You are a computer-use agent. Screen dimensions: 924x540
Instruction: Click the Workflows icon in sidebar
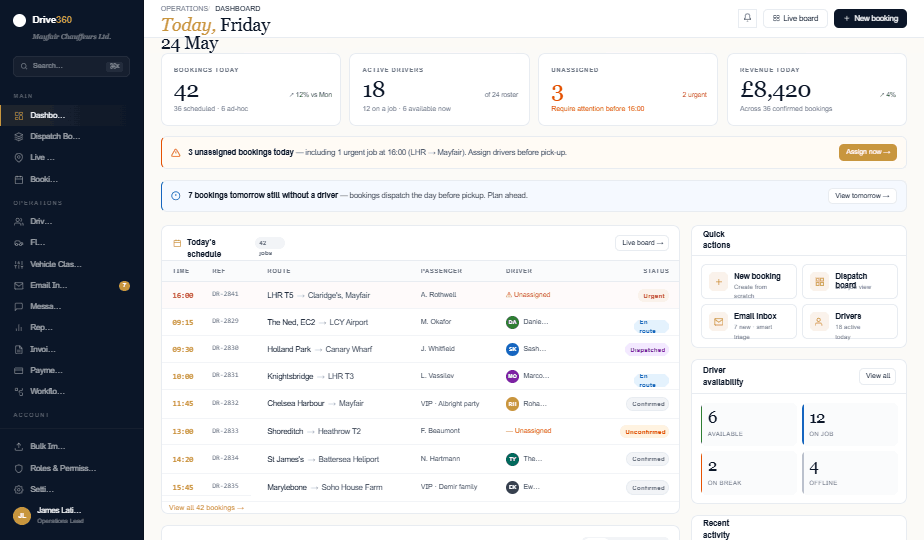click(19, 391)
